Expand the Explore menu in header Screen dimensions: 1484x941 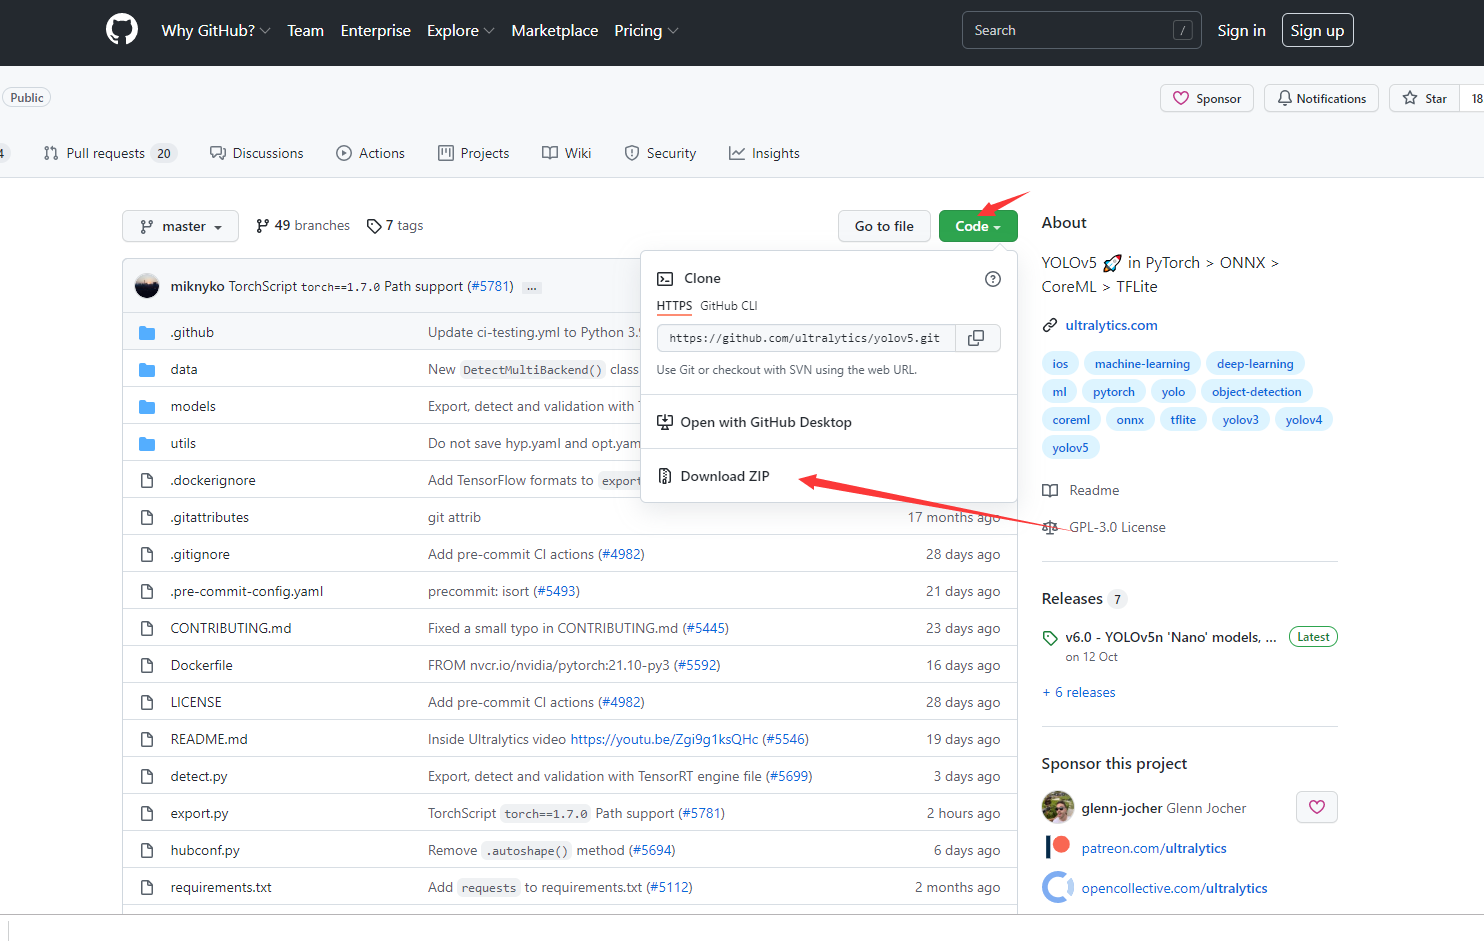tap(461, 31)
